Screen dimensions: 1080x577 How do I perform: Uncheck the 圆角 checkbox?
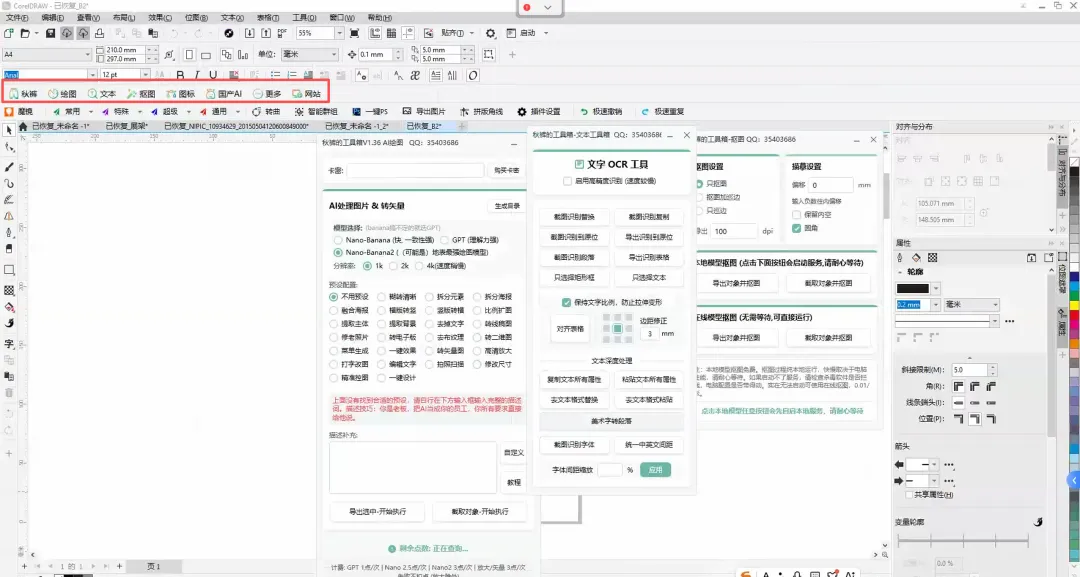coord(796,228)
